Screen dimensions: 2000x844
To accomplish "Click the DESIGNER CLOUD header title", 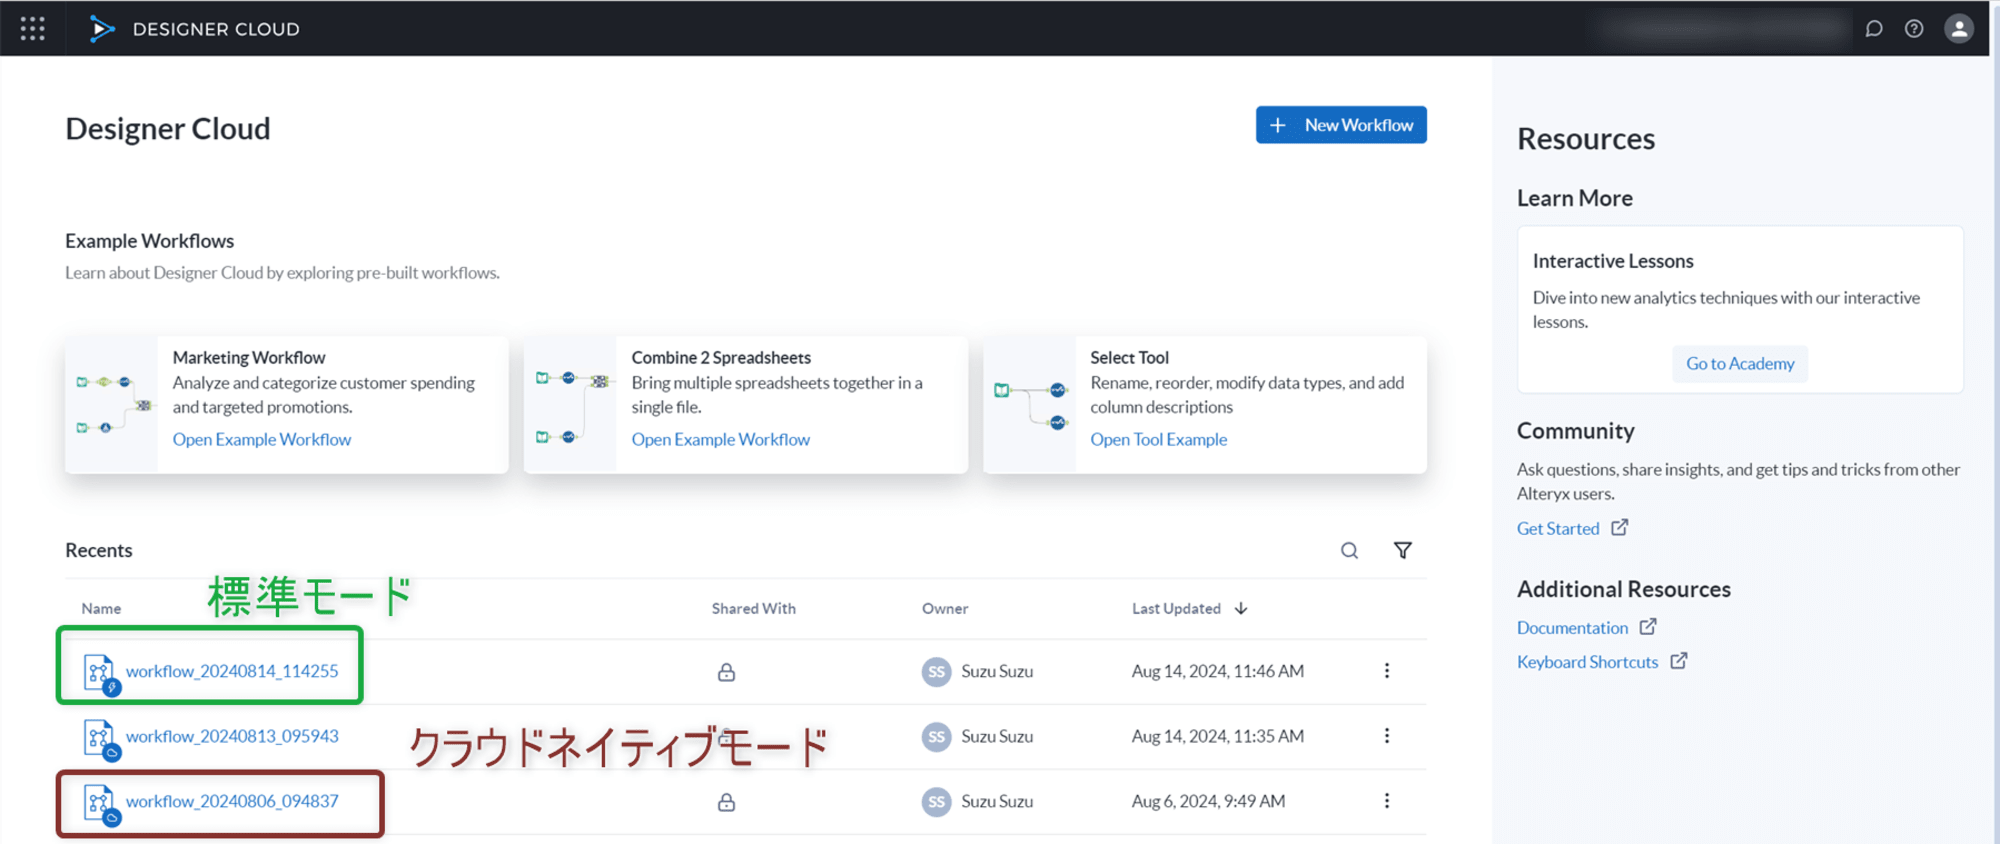I will click(x=216, y=29).
